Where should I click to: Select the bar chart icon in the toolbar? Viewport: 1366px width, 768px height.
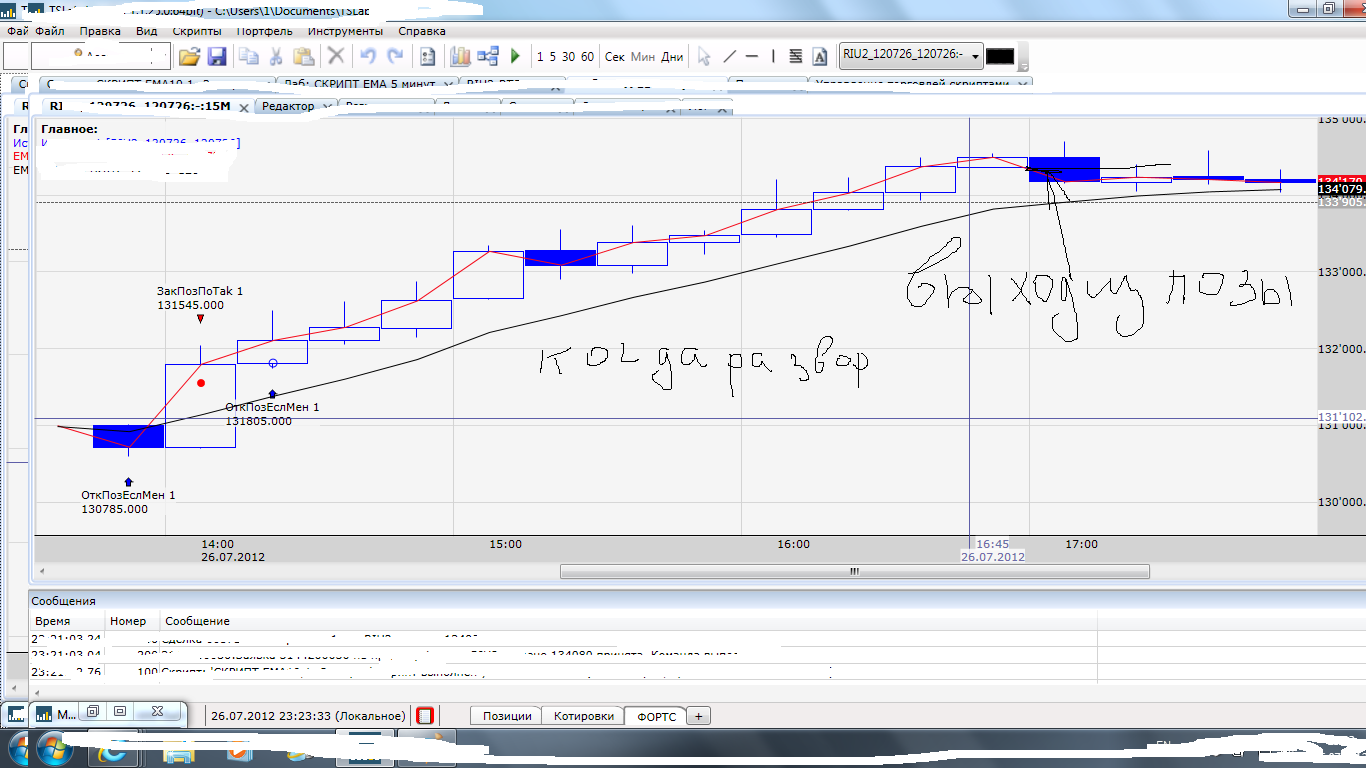[x=461, y=57]
